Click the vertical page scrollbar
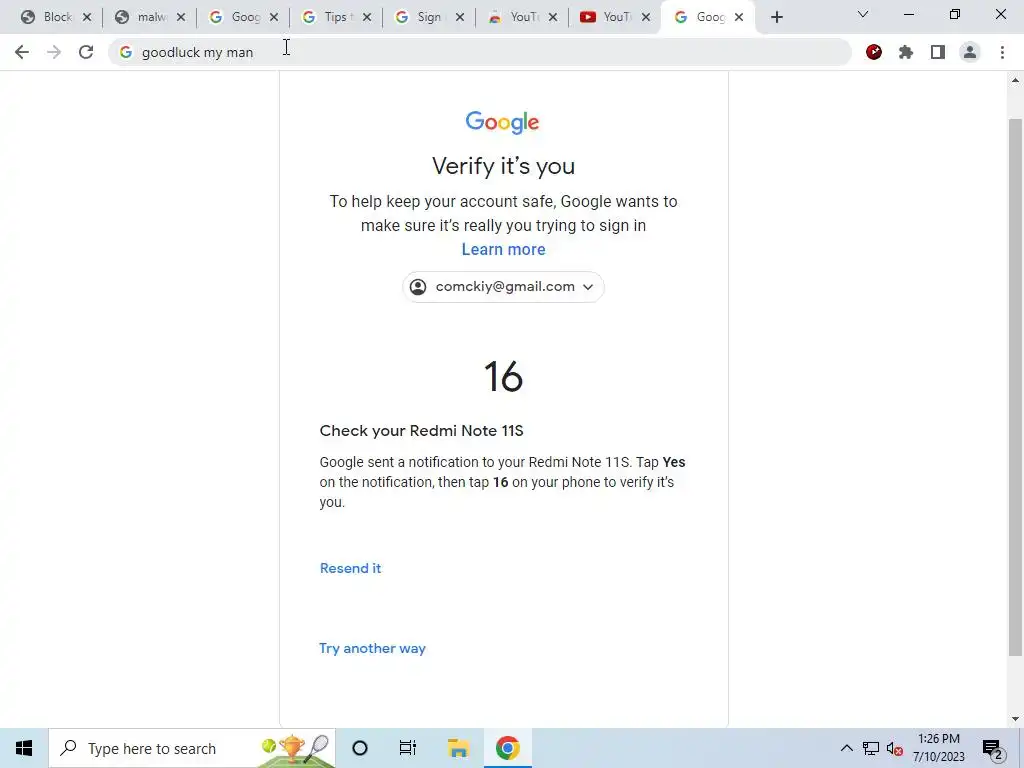The image size is (1024, 768). coord(1015,387)
